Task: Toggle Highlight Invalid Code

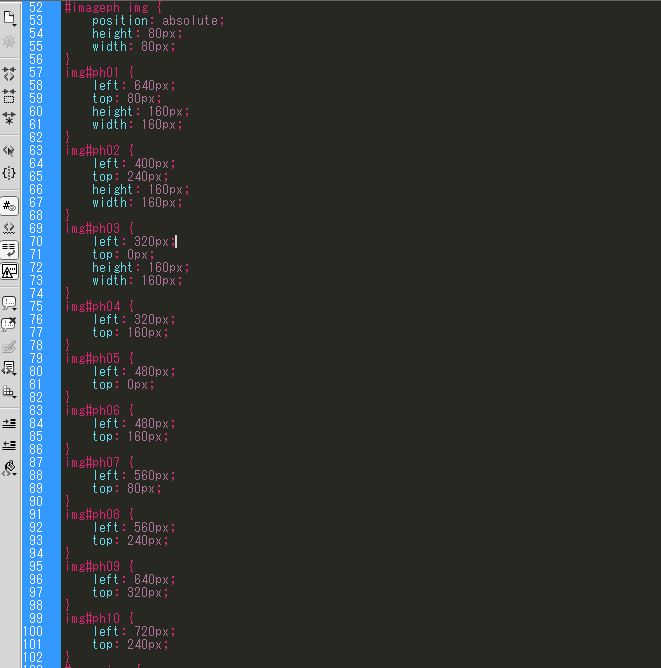Action: click(x=9, y=229)
